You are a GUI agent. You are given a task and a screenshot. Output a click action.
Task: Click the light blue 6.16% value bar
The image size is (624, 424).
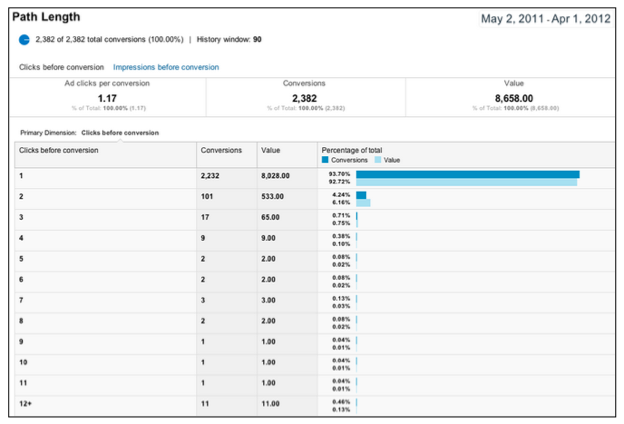pyautogui.click(x=363, y=203)
